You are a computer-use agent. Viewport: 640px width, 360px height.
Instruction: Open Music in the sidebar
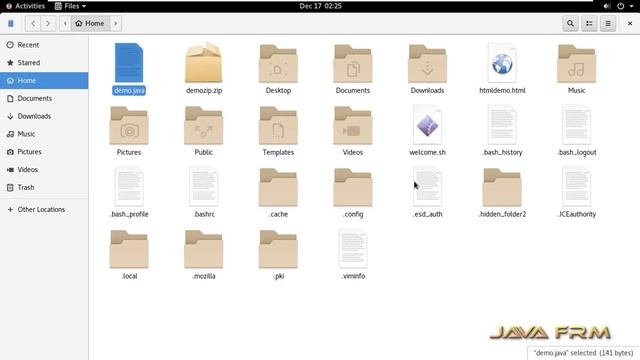(x=44, y=134)
